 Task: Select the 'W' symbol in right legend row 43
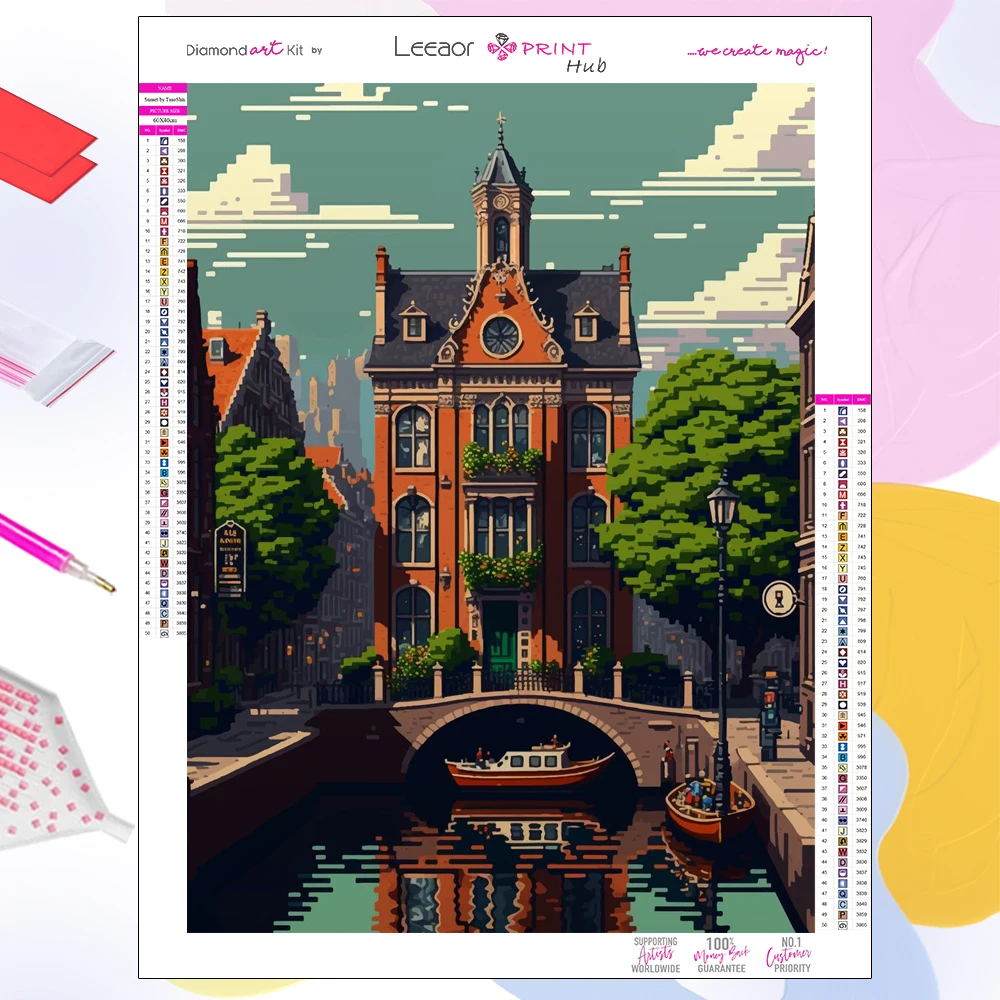tap(842, 852)
